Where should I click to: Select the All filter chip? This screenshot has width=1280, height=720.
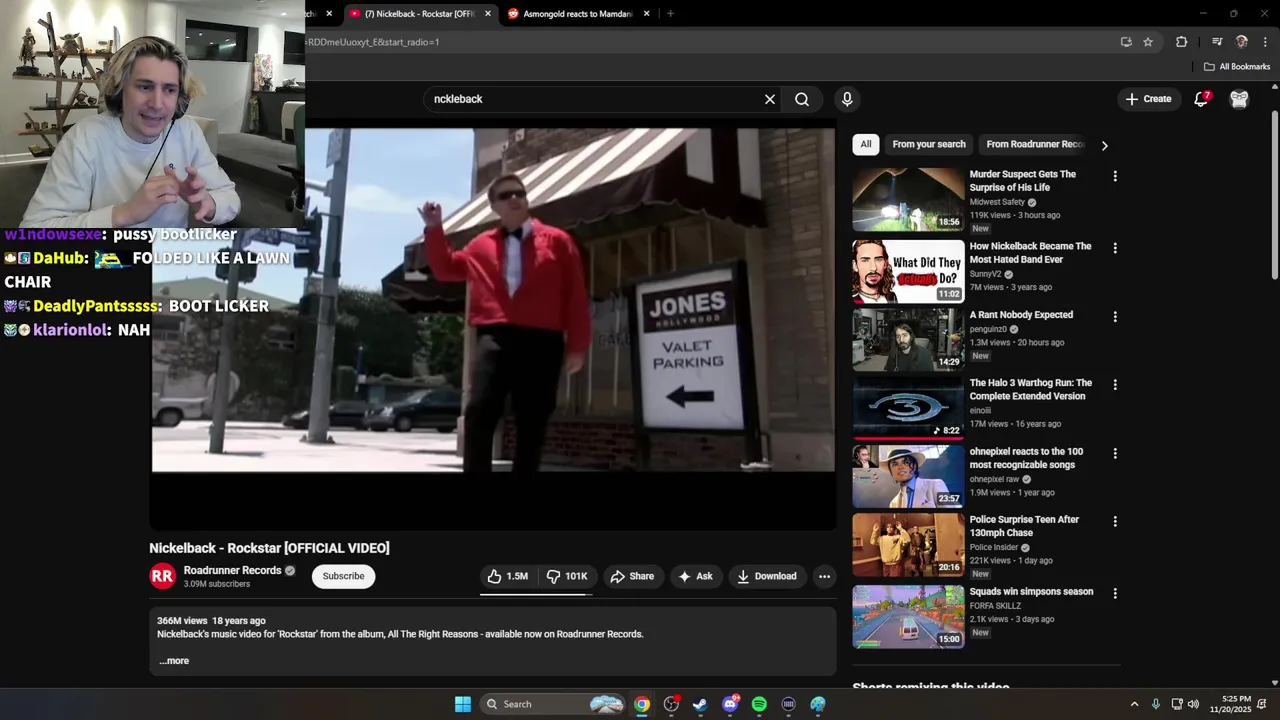tap(866, 144)
